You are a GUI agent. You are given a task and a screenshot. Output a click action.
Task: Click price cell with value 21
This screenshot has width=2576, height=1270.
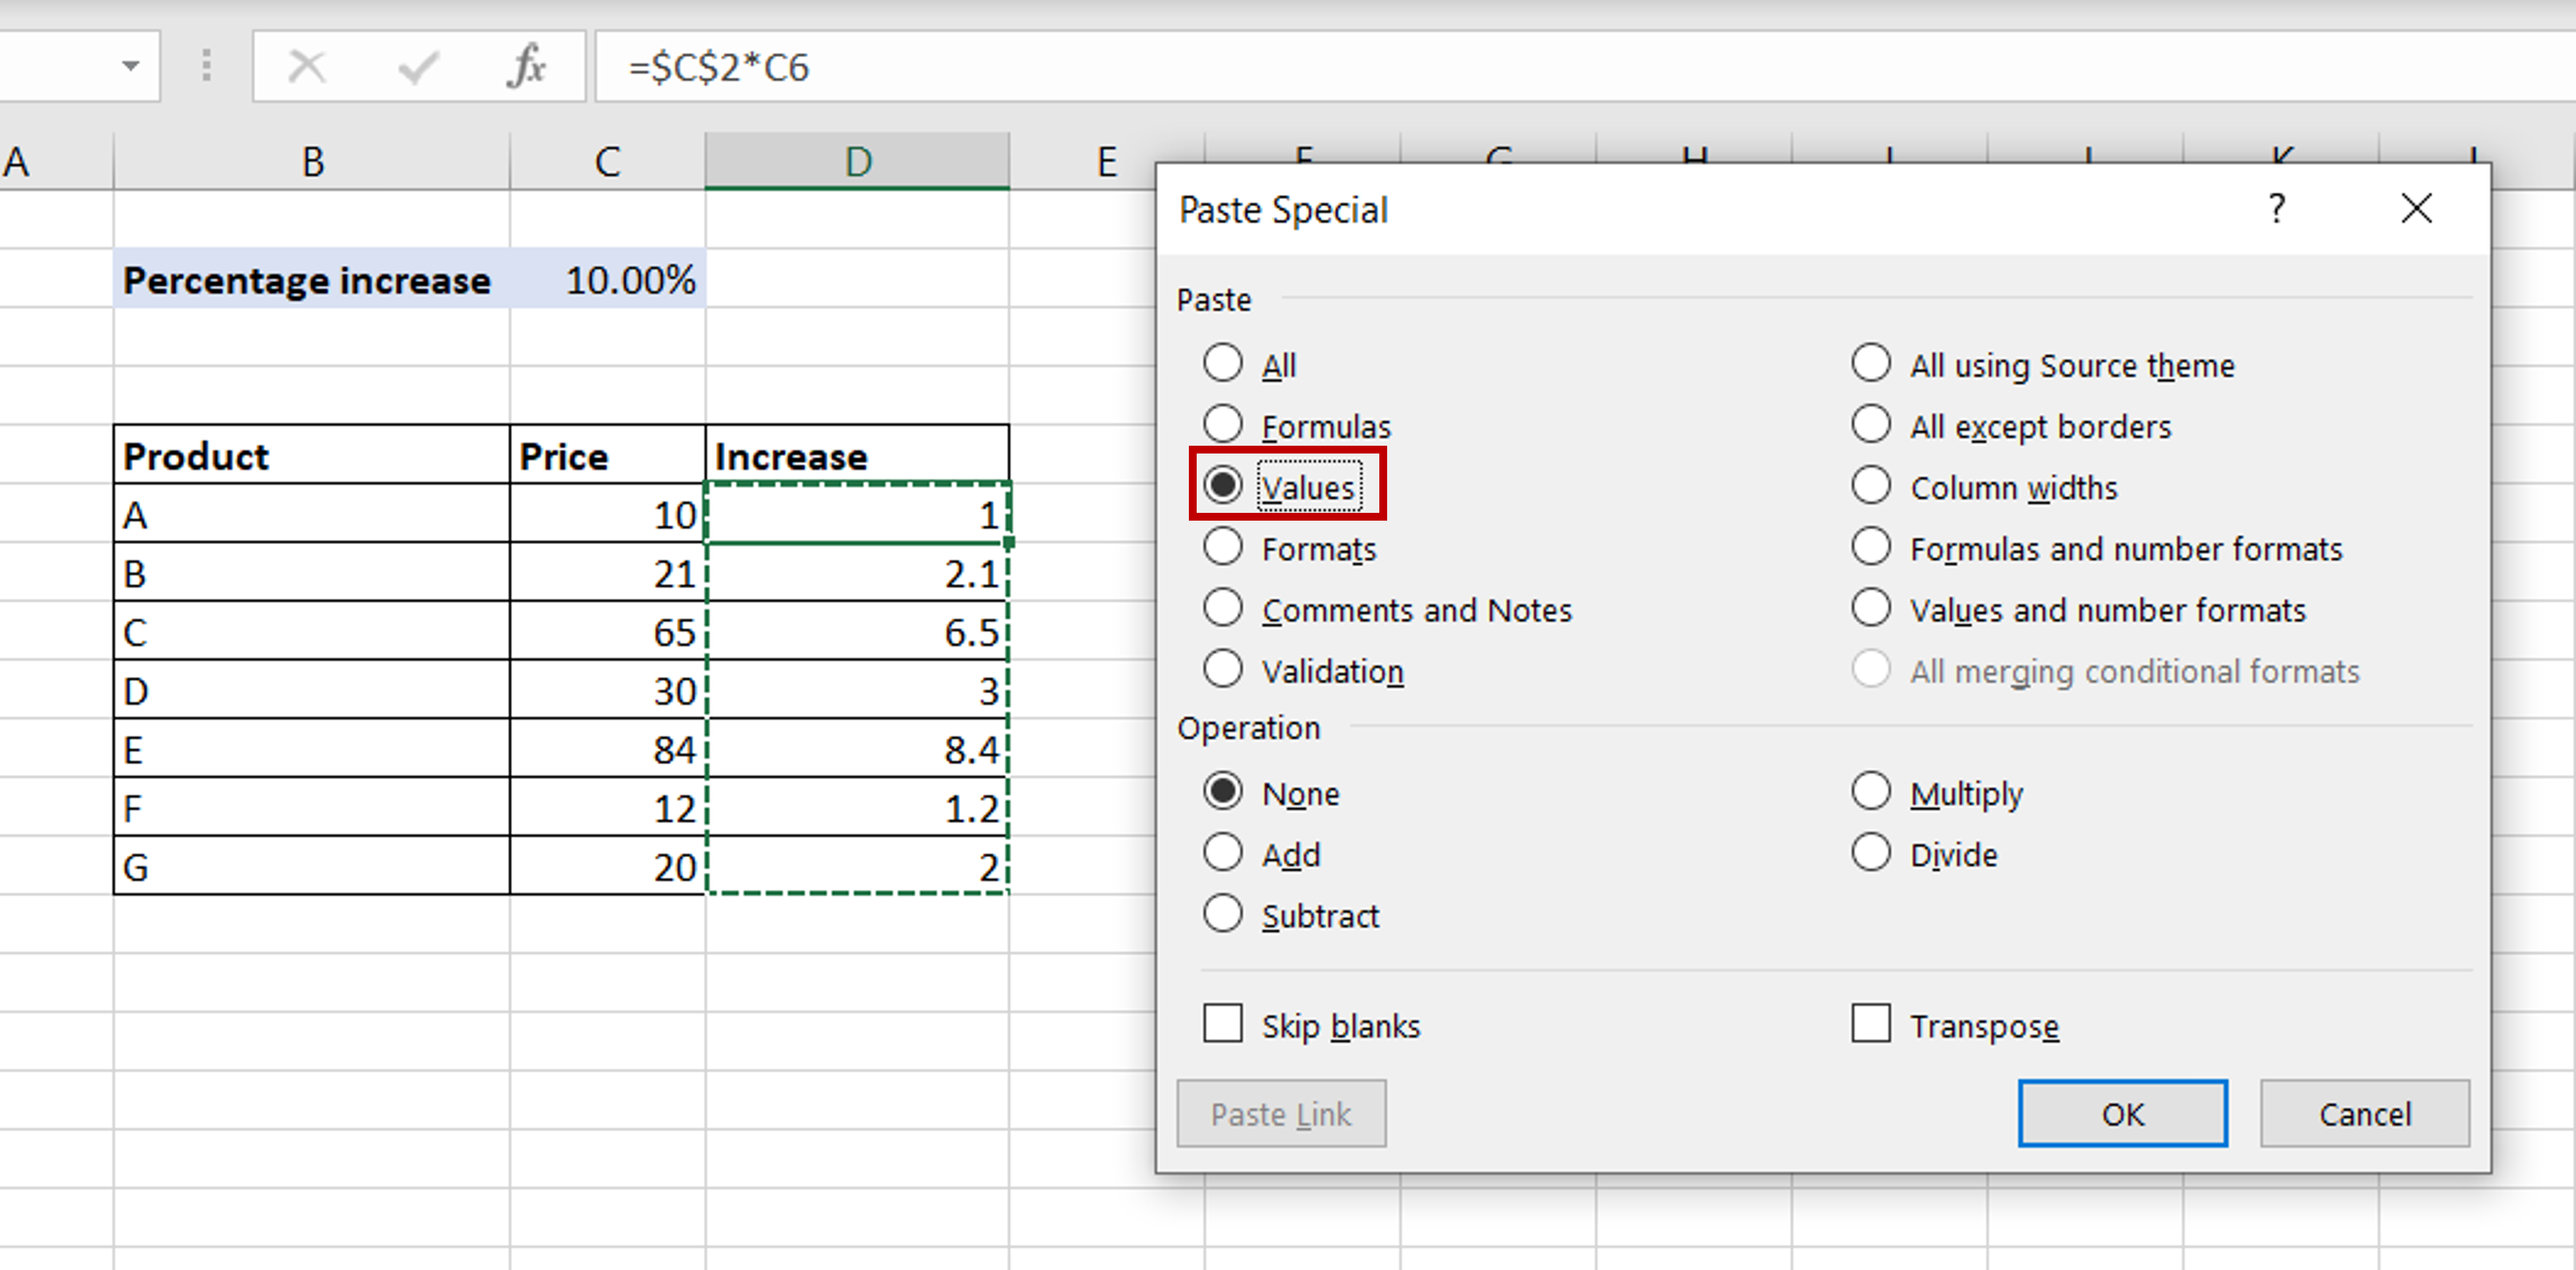click(607, 572)
